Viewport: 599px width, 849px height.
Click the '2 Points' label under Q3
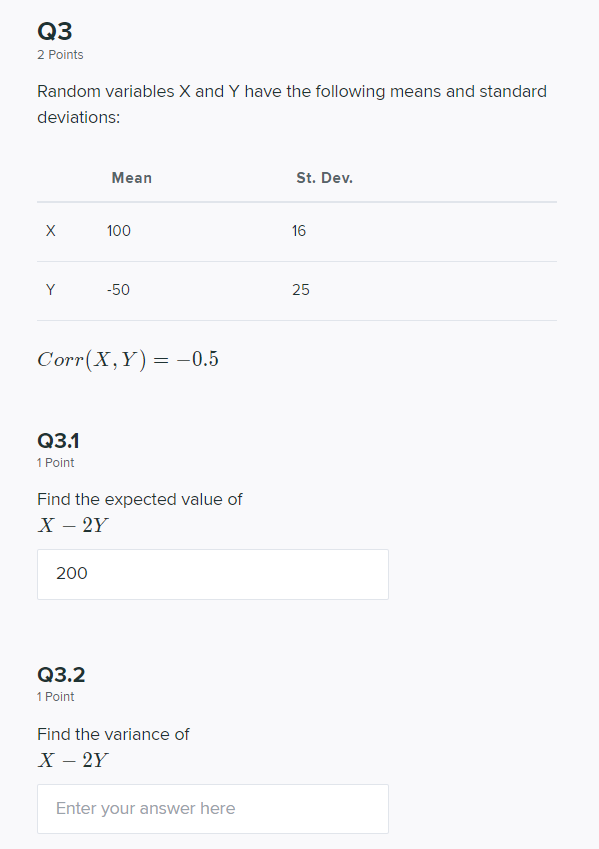(x=59, y=55)
